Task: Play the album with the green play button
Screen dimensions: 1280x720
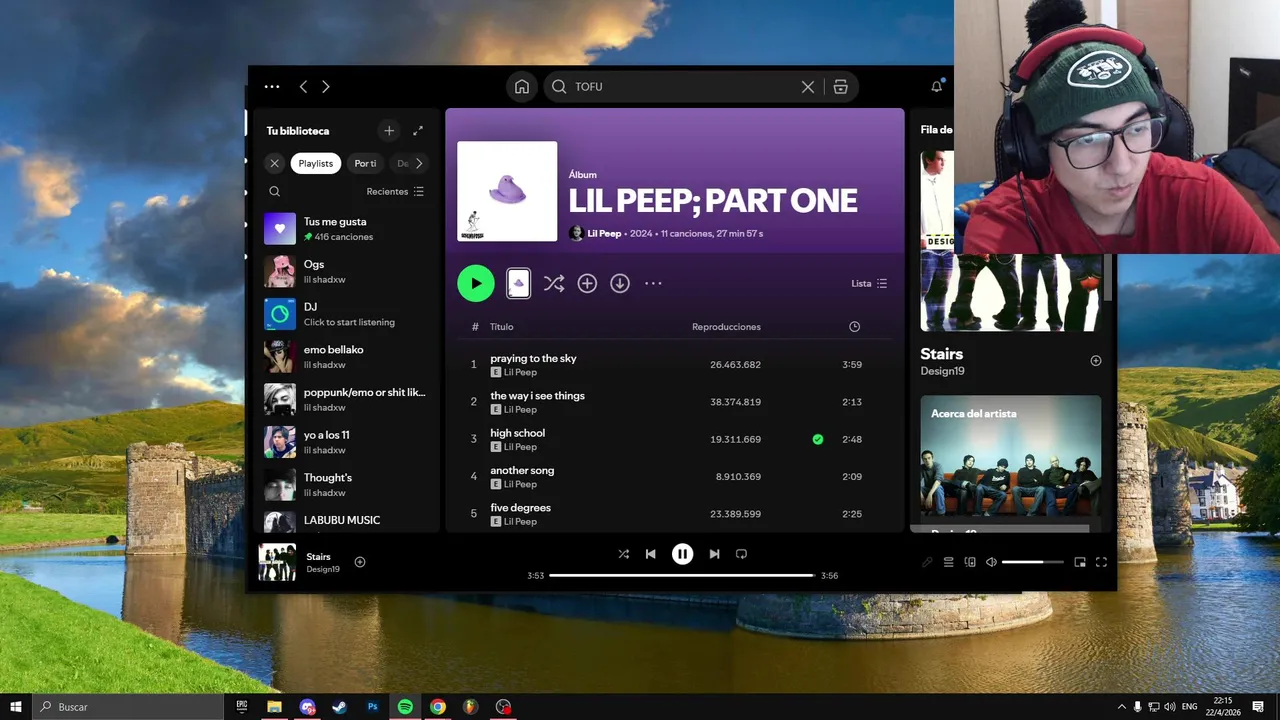Action: [x=476, y=283]
